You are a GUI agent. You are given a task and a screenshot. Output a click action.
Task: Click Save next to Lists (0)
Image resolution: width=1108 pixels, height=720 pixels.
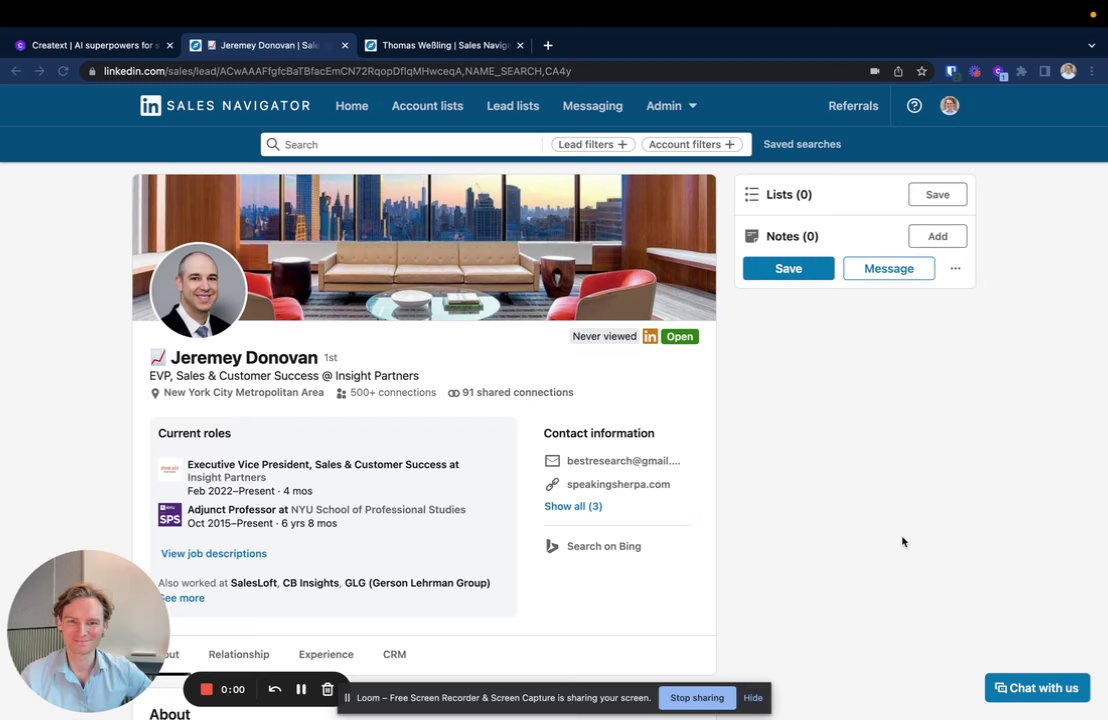click(938, 194)
